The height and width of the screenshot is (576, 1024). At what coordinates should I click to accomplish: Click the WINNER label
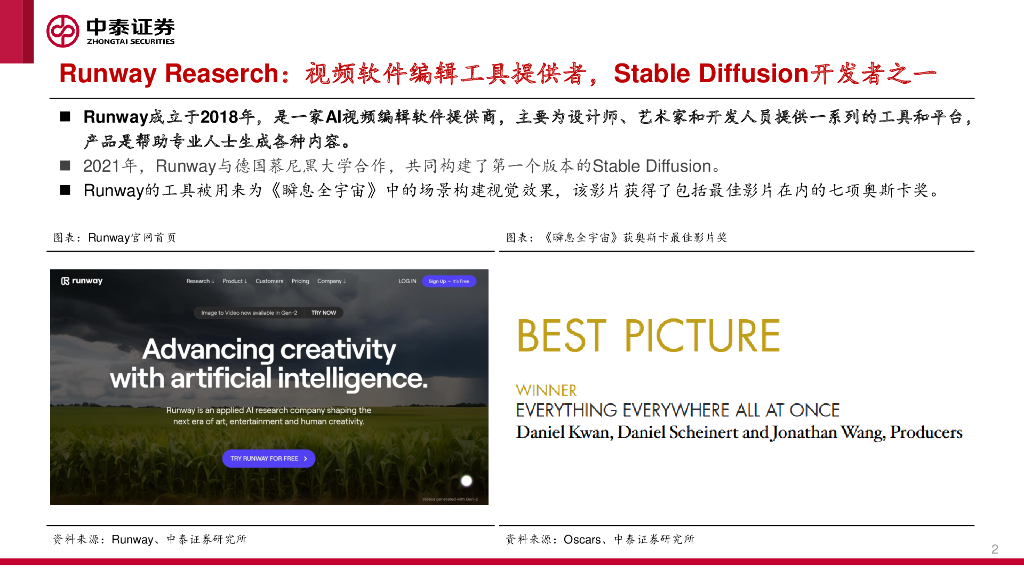pyautogui.click(x=546, y=391)
